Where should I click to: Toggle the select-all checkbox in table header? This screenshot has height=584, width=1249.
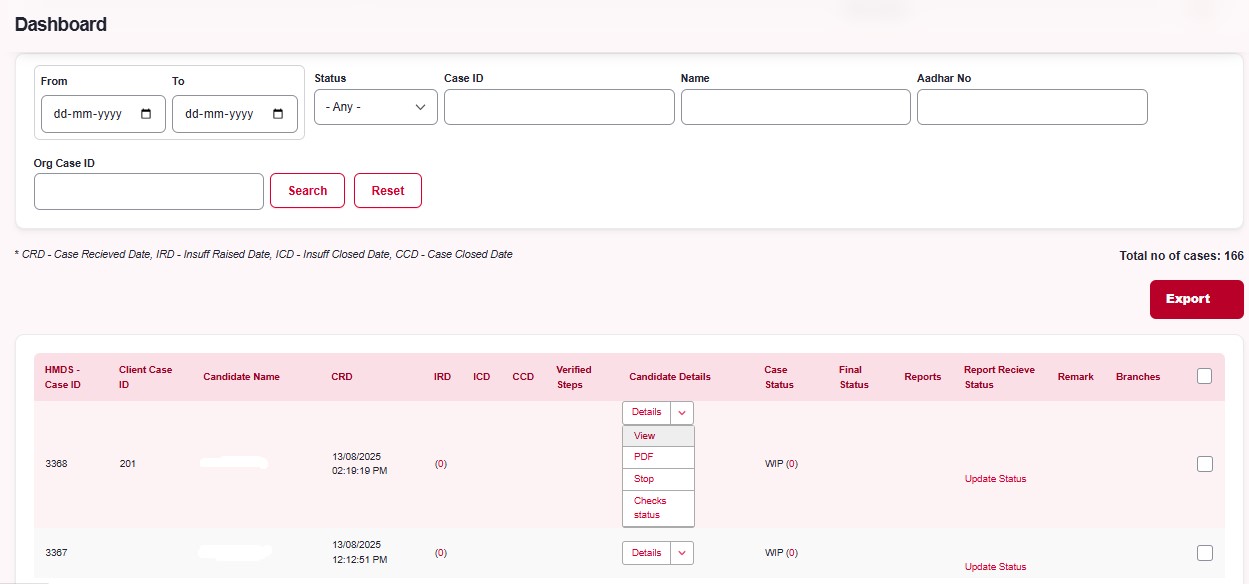click(1204, 376)
